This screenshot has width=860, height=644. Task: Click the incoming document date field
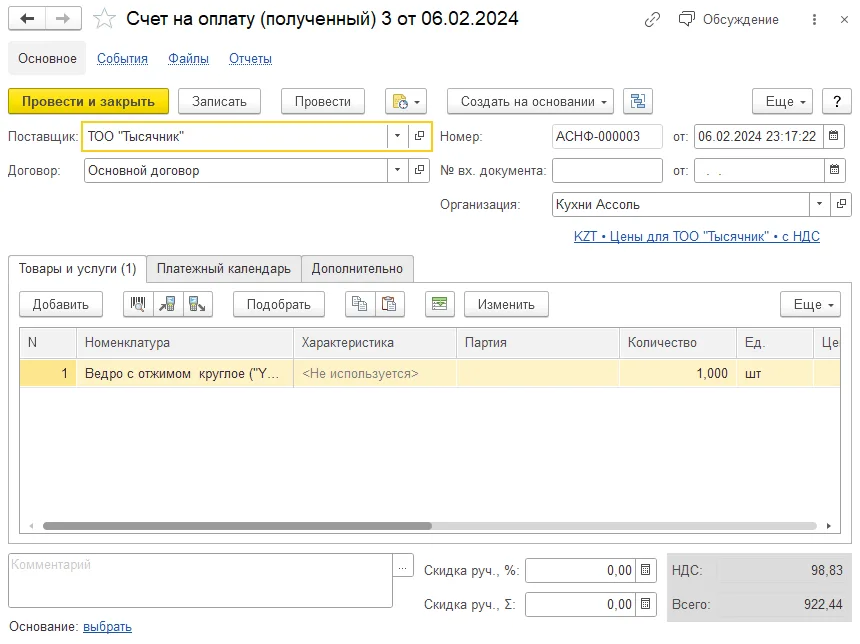pos(759,171)
